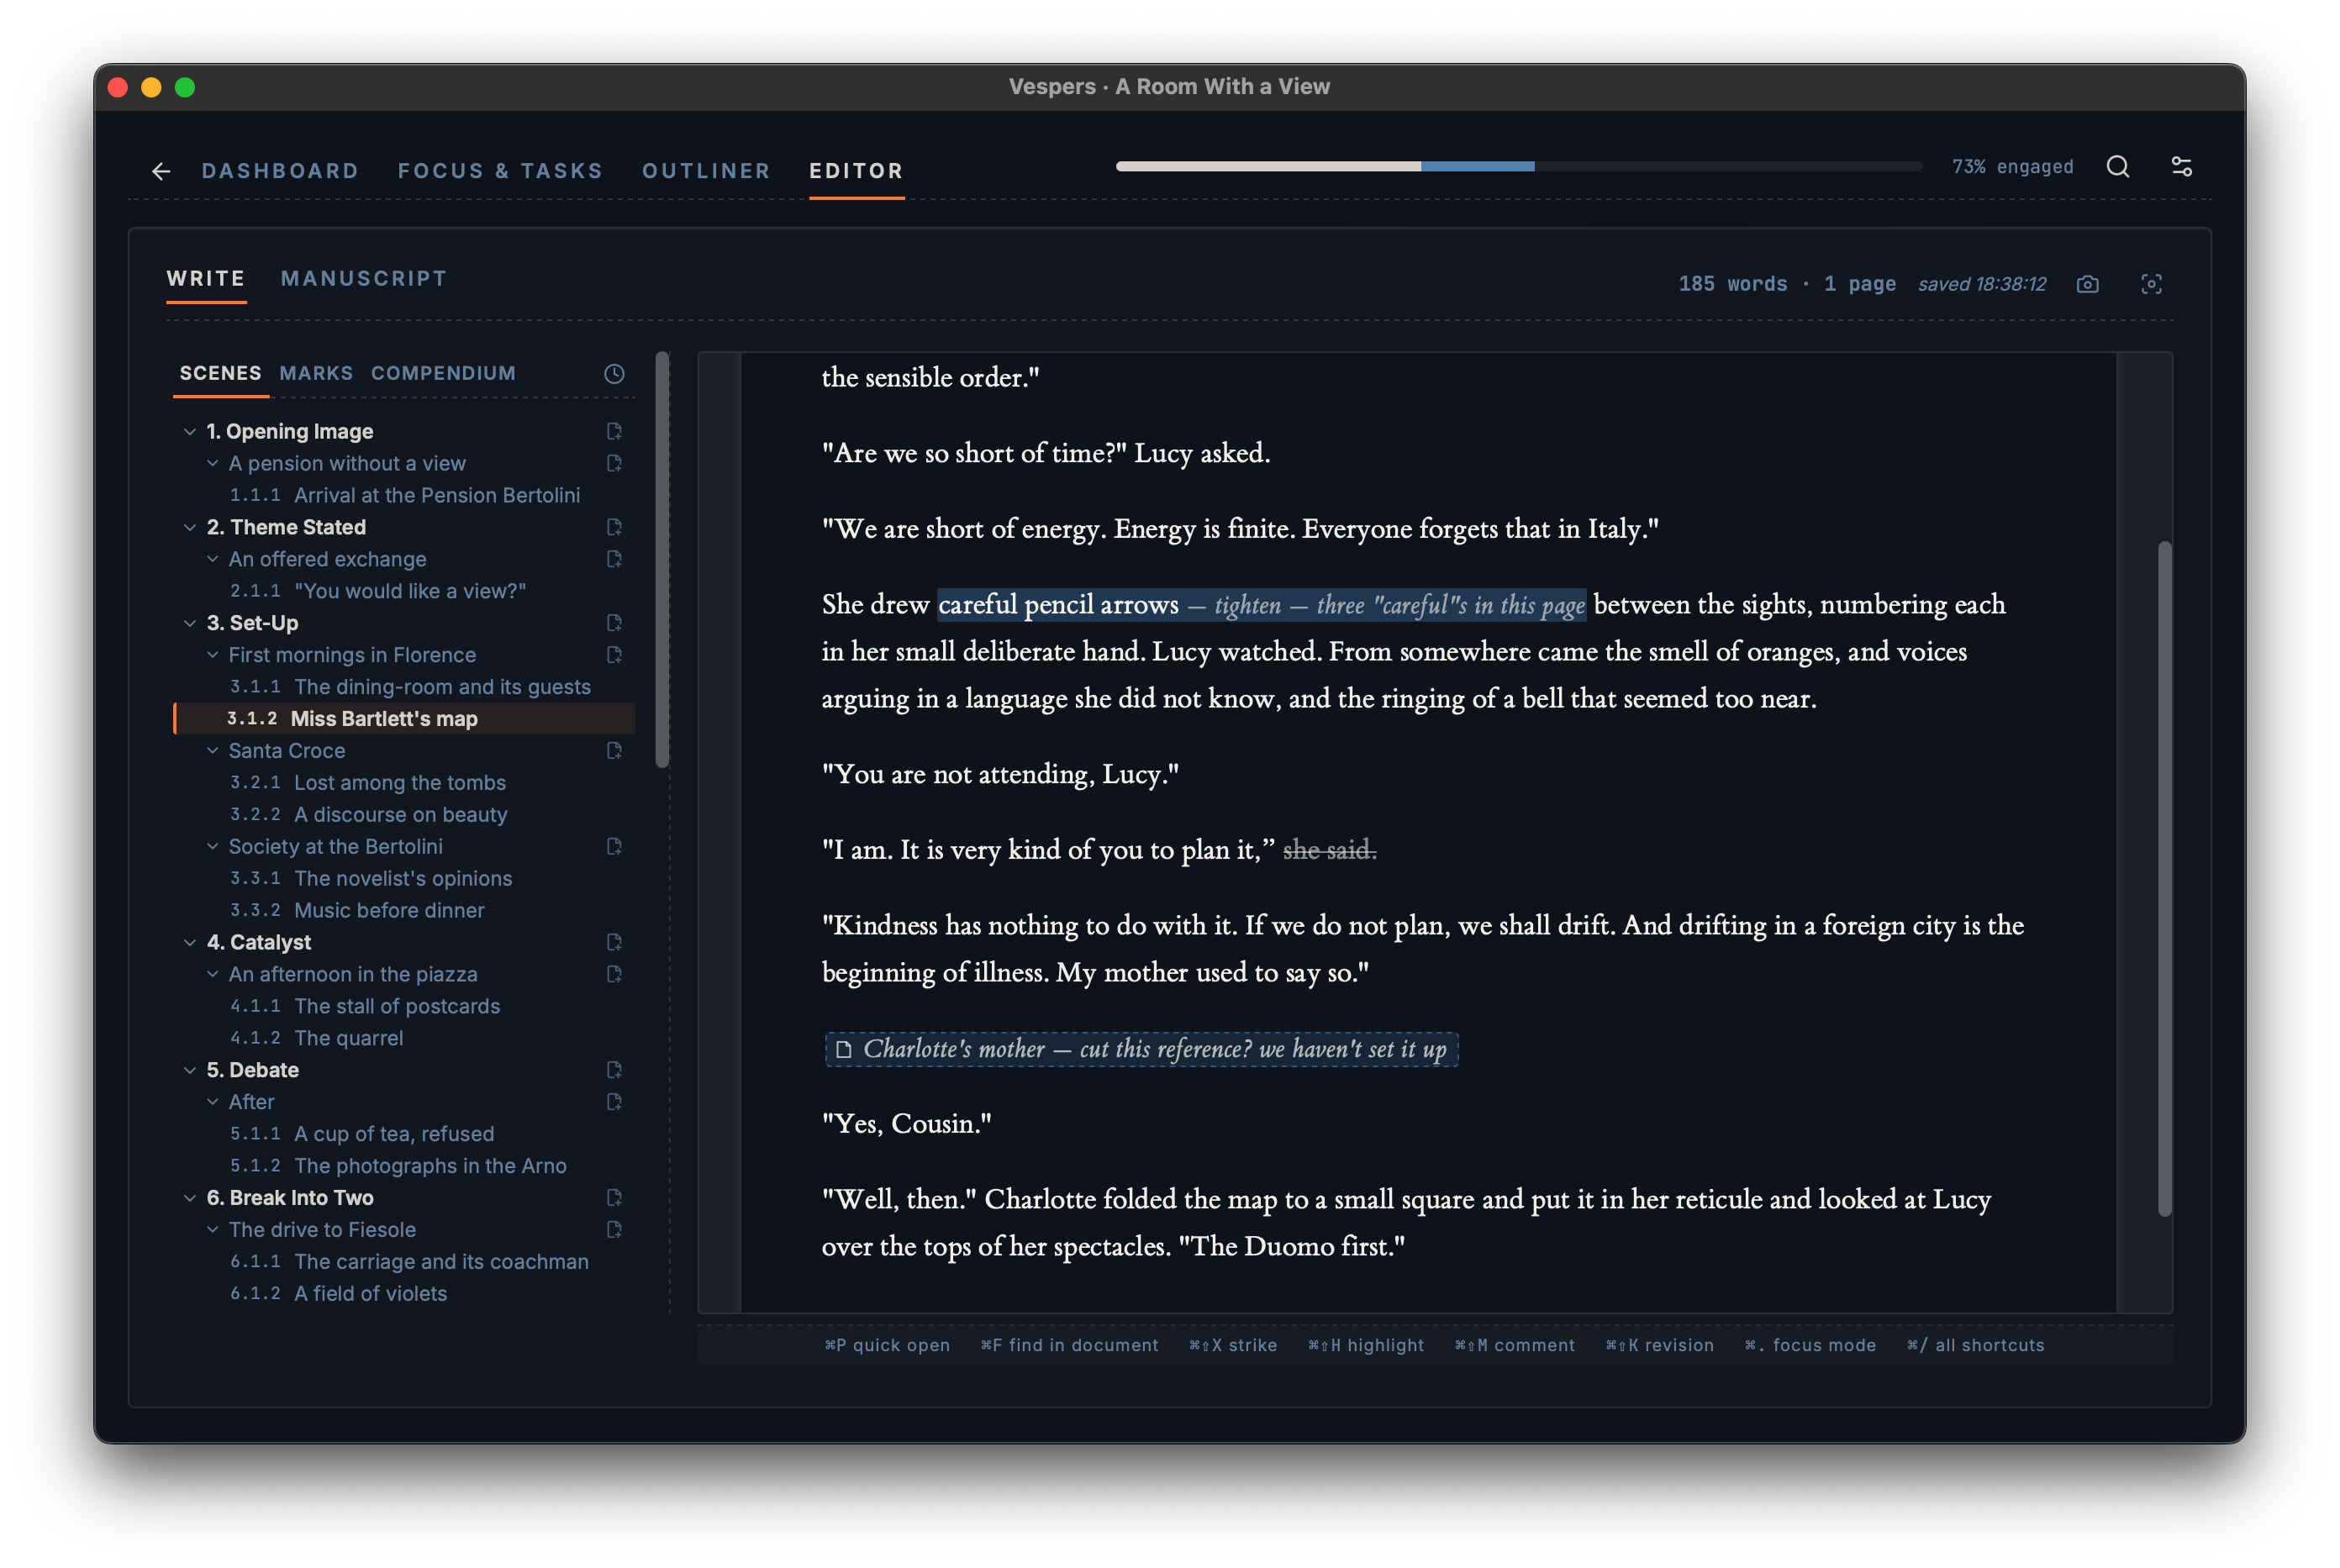The image size is (2340, 1568).
Task: Click note icon for After
Action: coord(614,1102)
